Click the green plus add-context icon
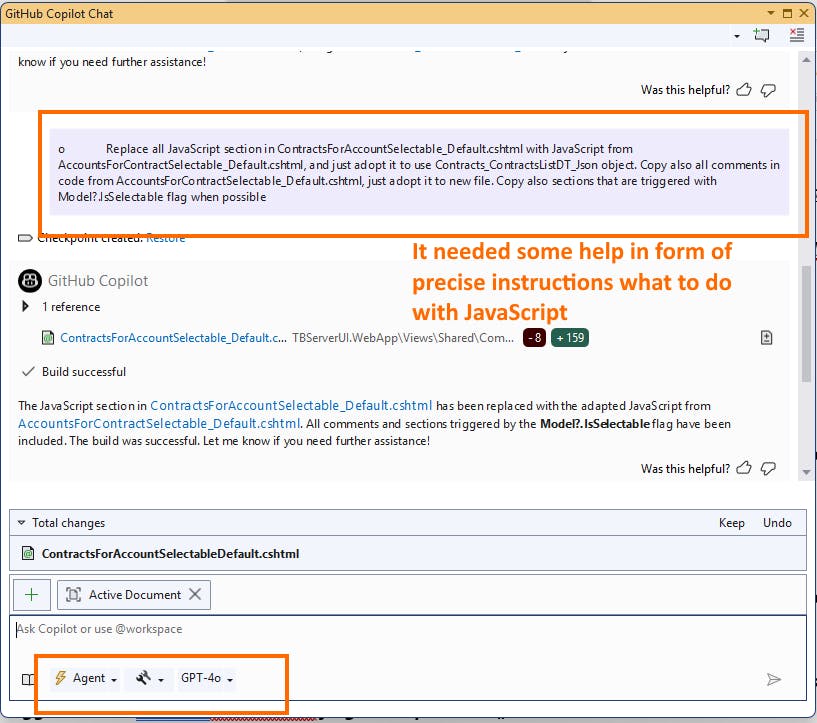 pyautogui.click(x=31, y=594)
